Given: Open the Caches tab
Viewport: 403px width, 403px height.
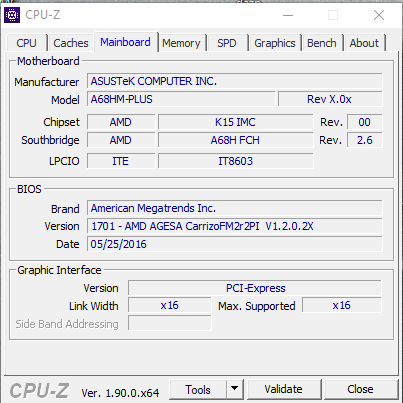Looking at the screenshot, I should (71, 43).
